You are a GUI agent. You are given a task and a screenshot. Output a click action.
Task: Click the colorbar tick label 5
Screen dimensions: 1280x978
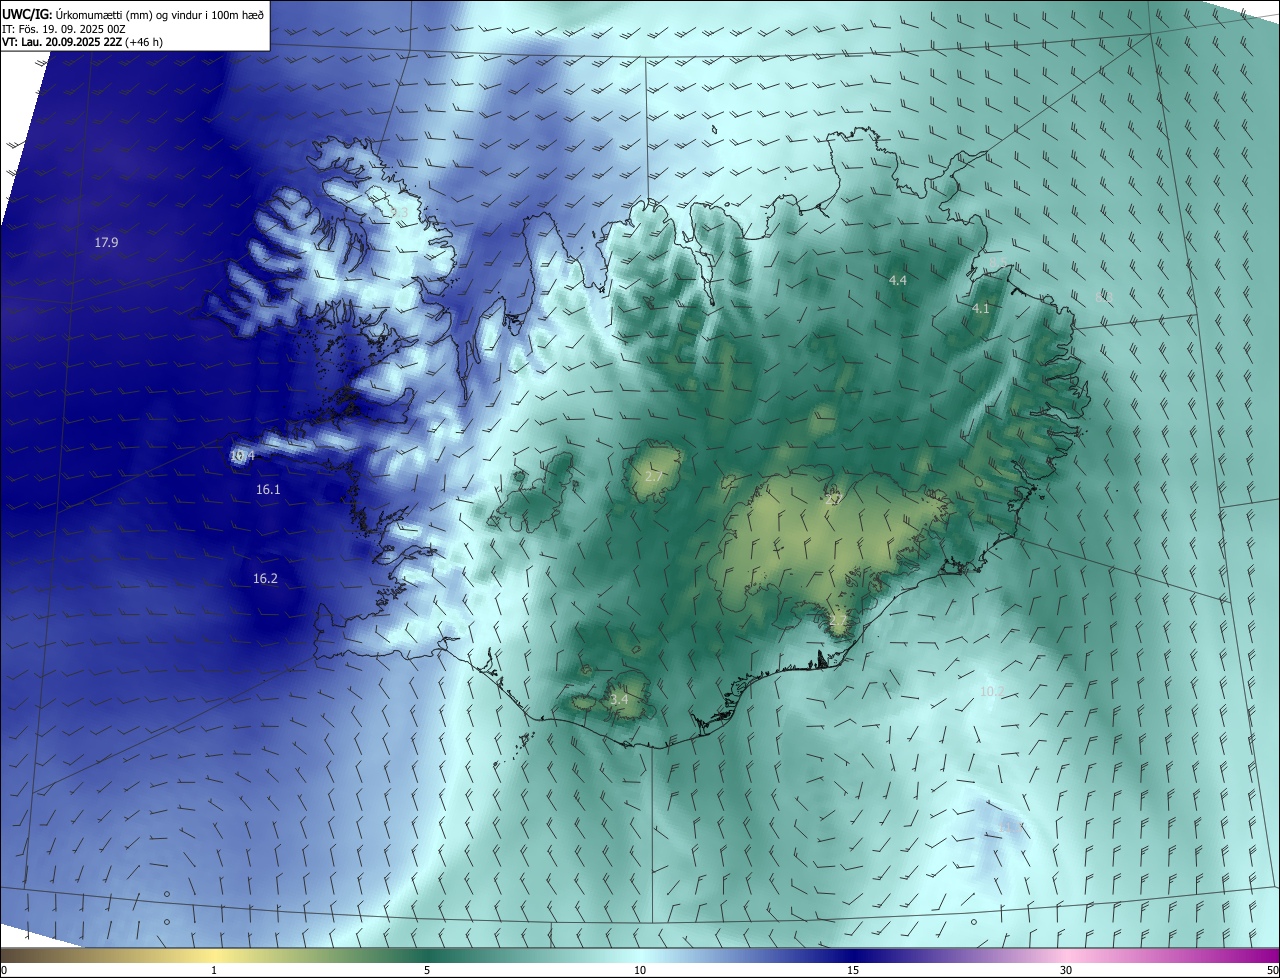tap(427, 970)
